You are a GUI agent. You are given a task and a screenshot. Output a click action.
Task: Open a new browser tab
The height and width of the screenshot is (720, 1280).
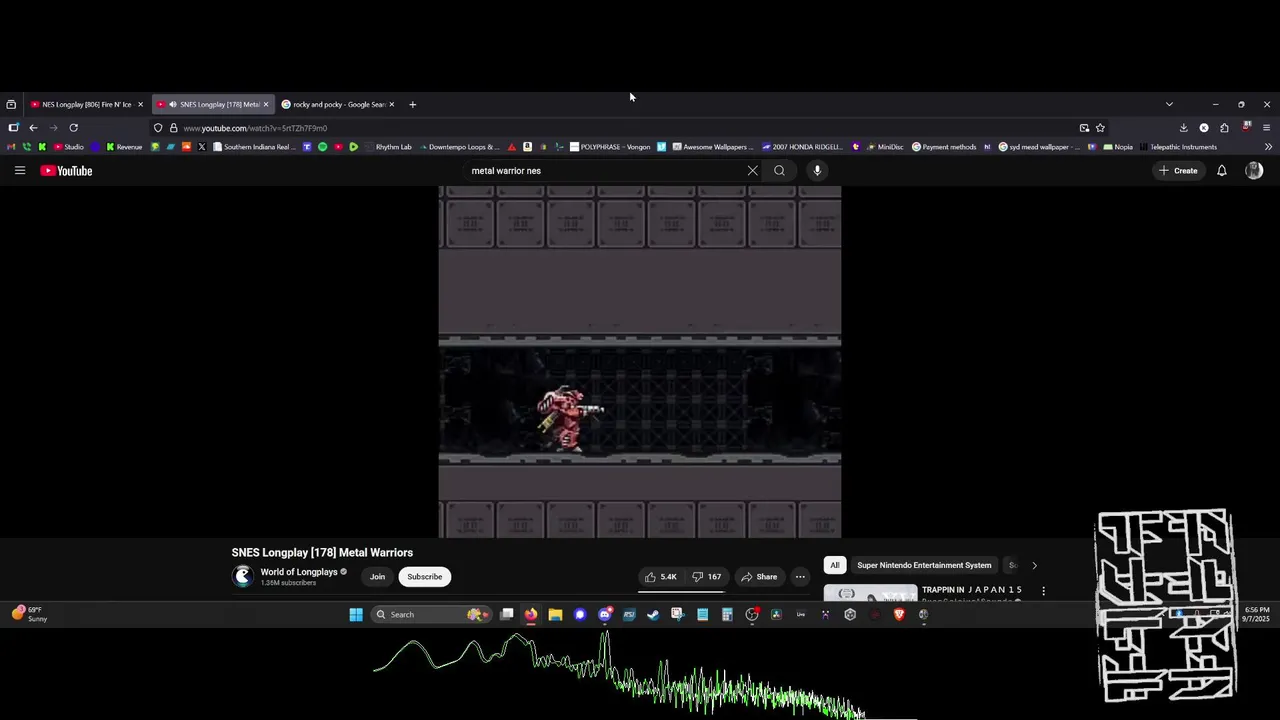pos(412,104)
